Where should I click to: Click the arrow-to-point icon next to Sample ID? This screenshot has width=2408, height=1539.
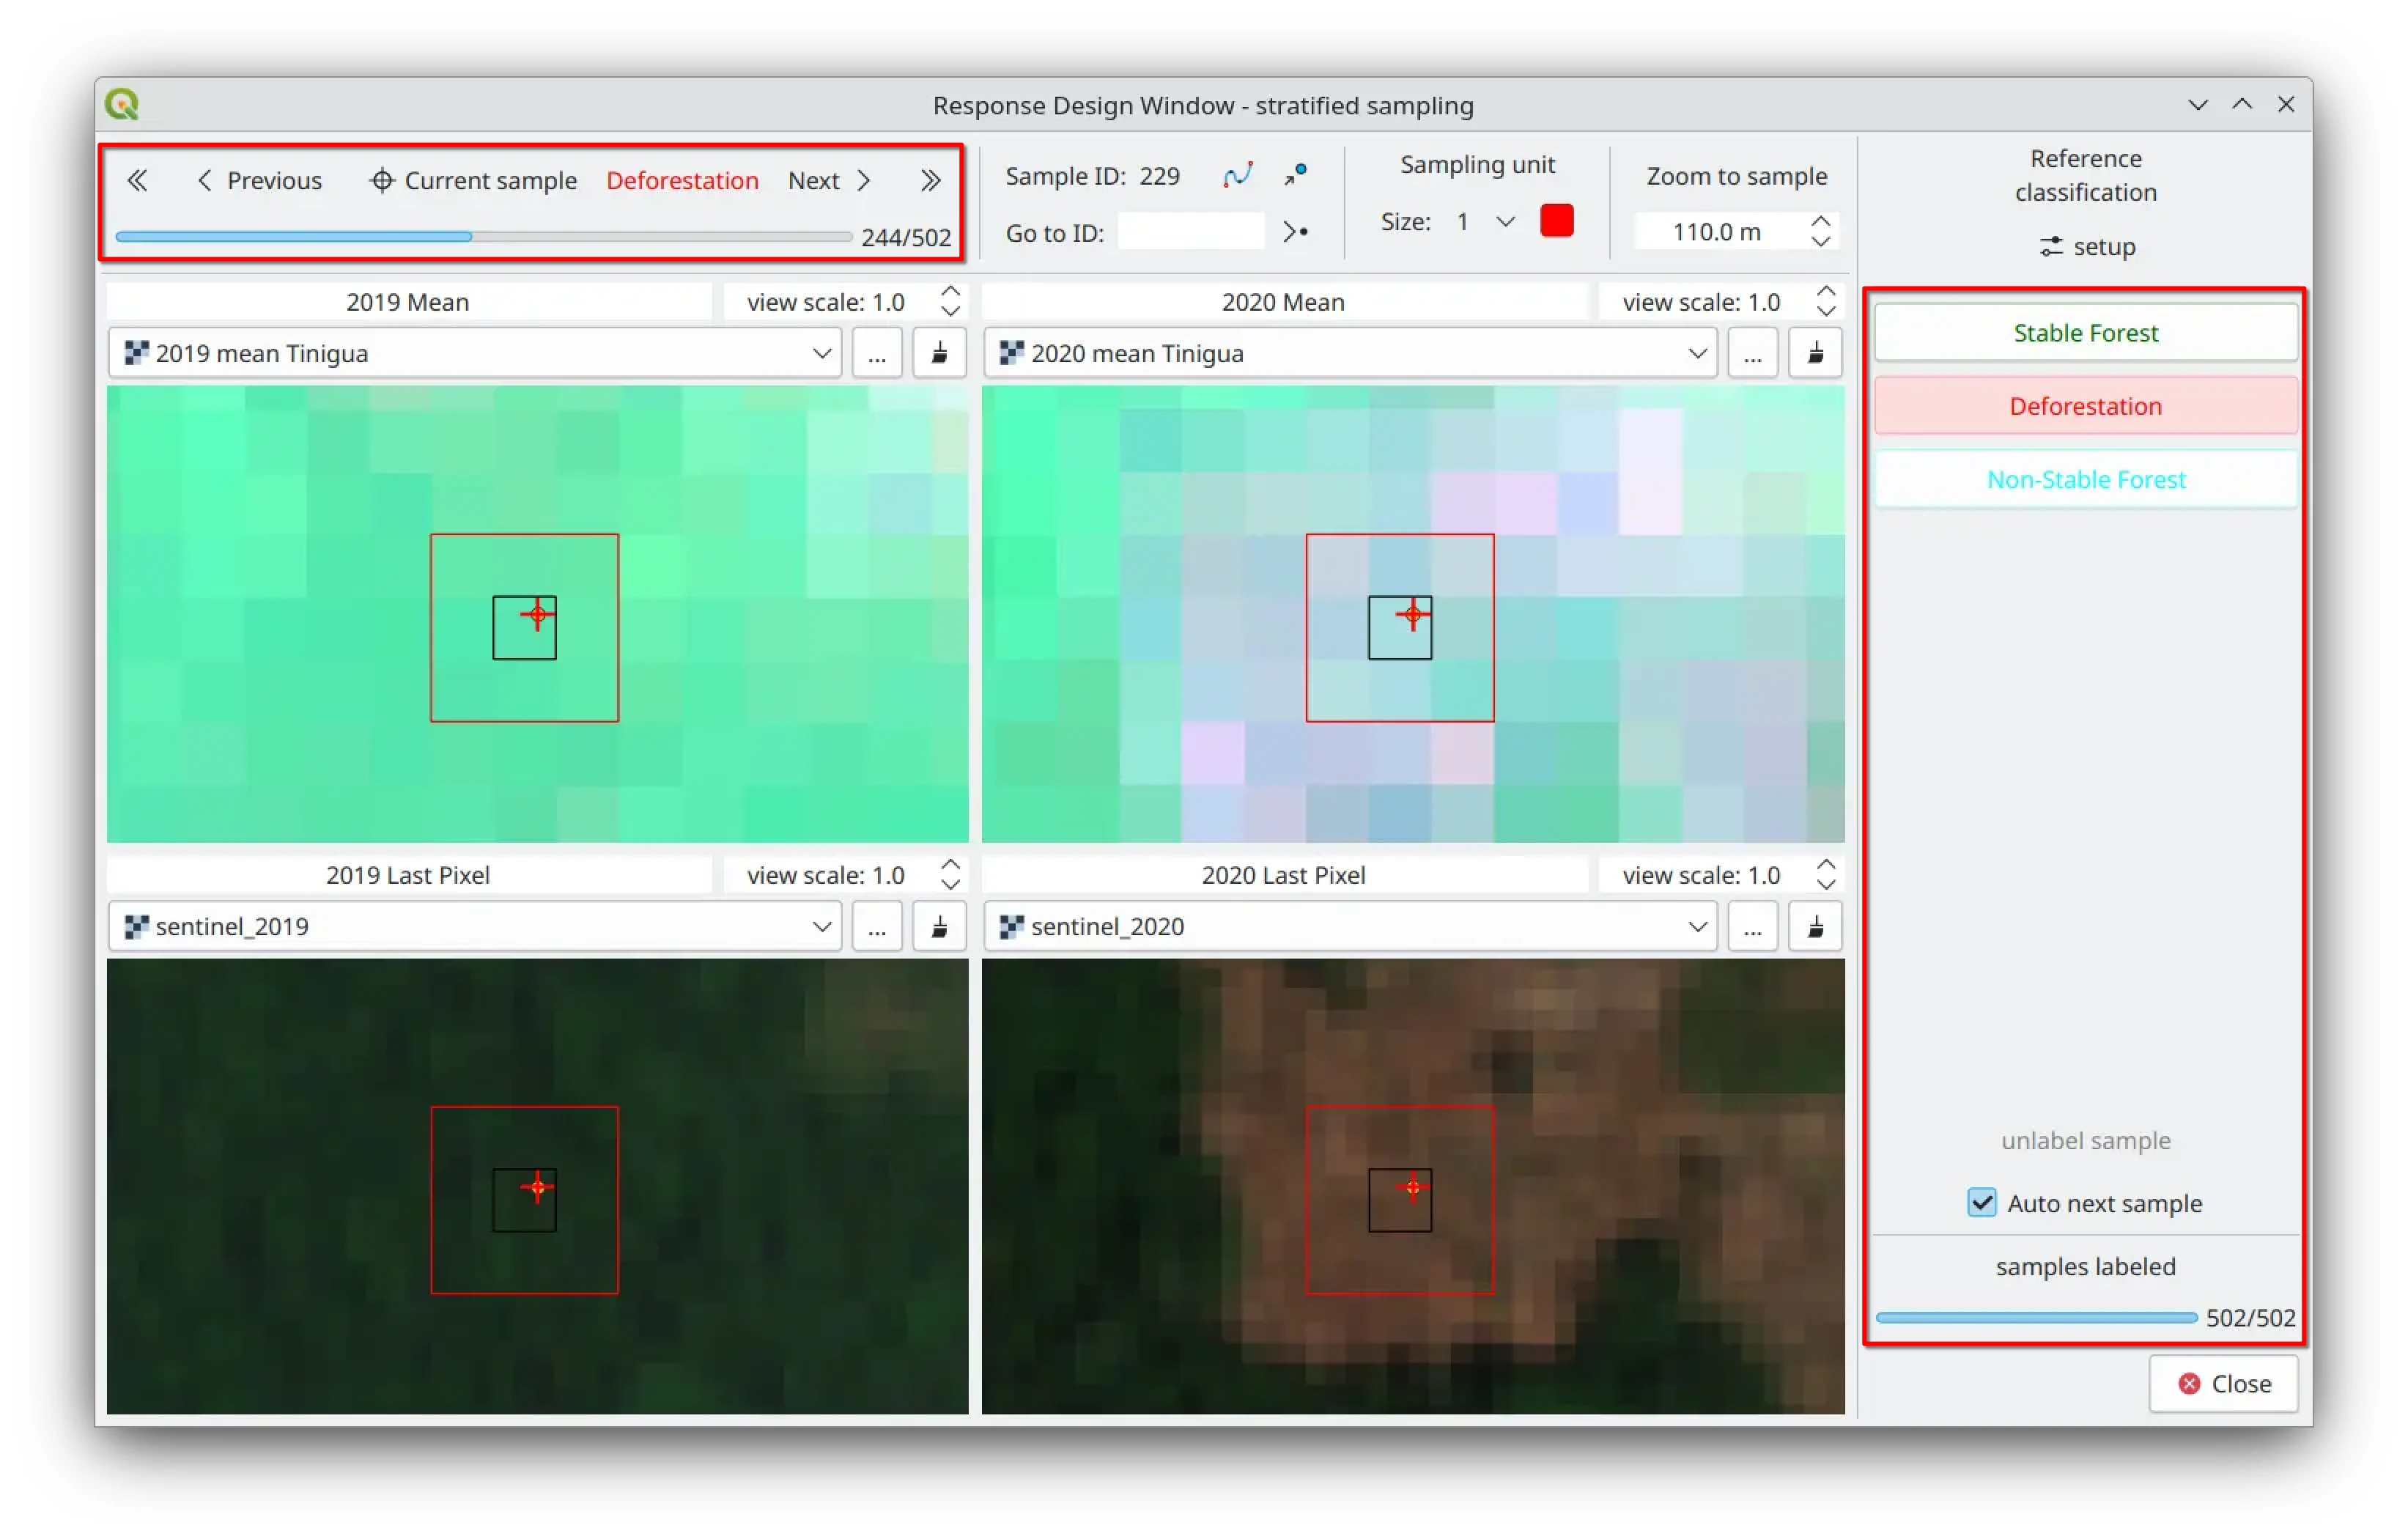1296,175
